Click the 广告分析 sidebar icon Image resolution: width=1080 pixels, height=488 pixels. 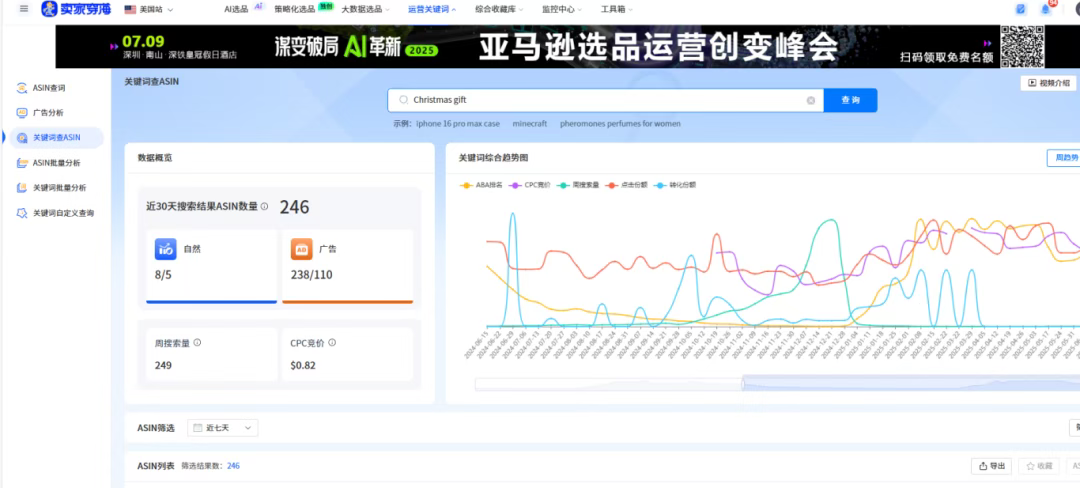22,113
